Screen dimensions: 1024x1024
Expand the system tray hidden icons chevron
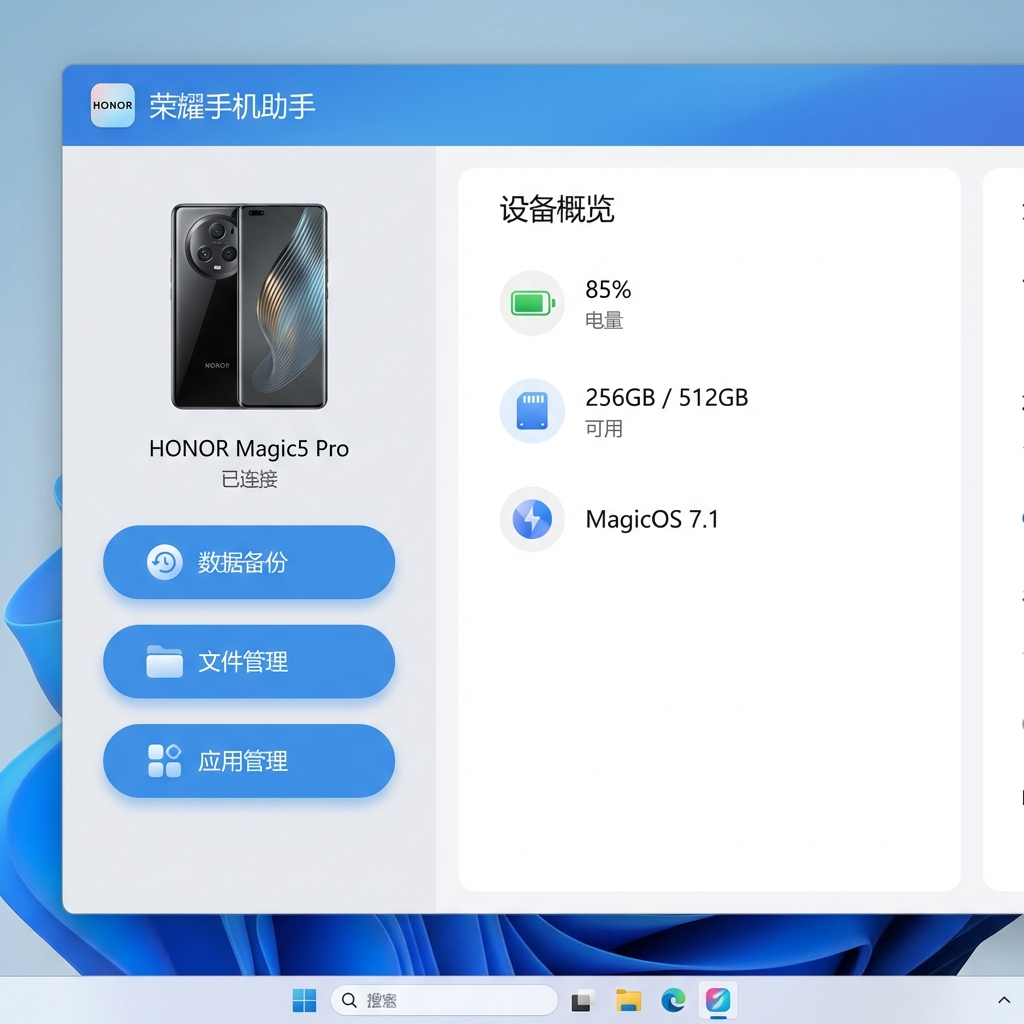(1004, 1000)
